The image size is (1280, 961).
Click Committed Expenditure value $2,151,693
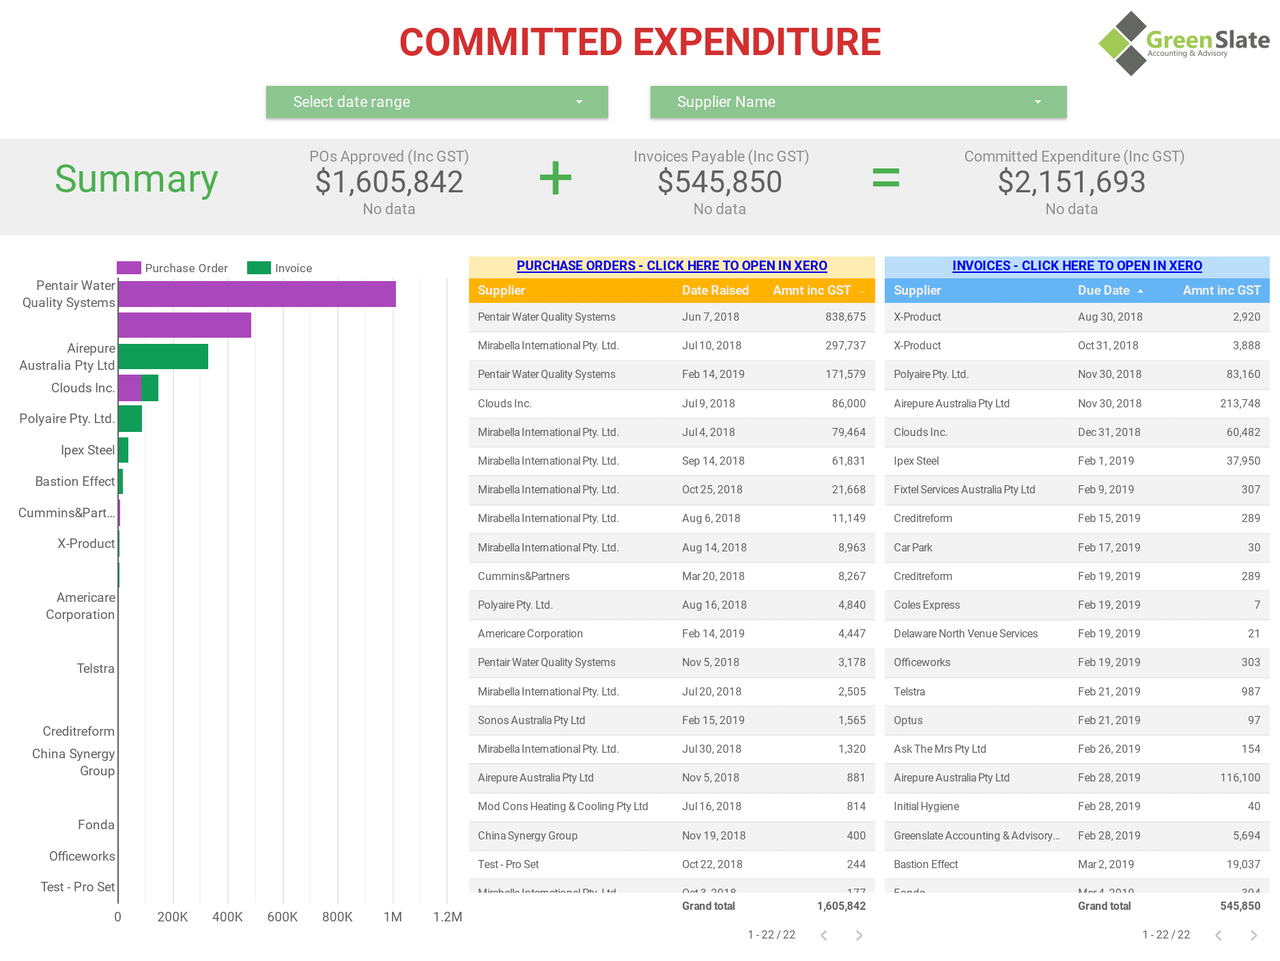tap(1072, 182)
